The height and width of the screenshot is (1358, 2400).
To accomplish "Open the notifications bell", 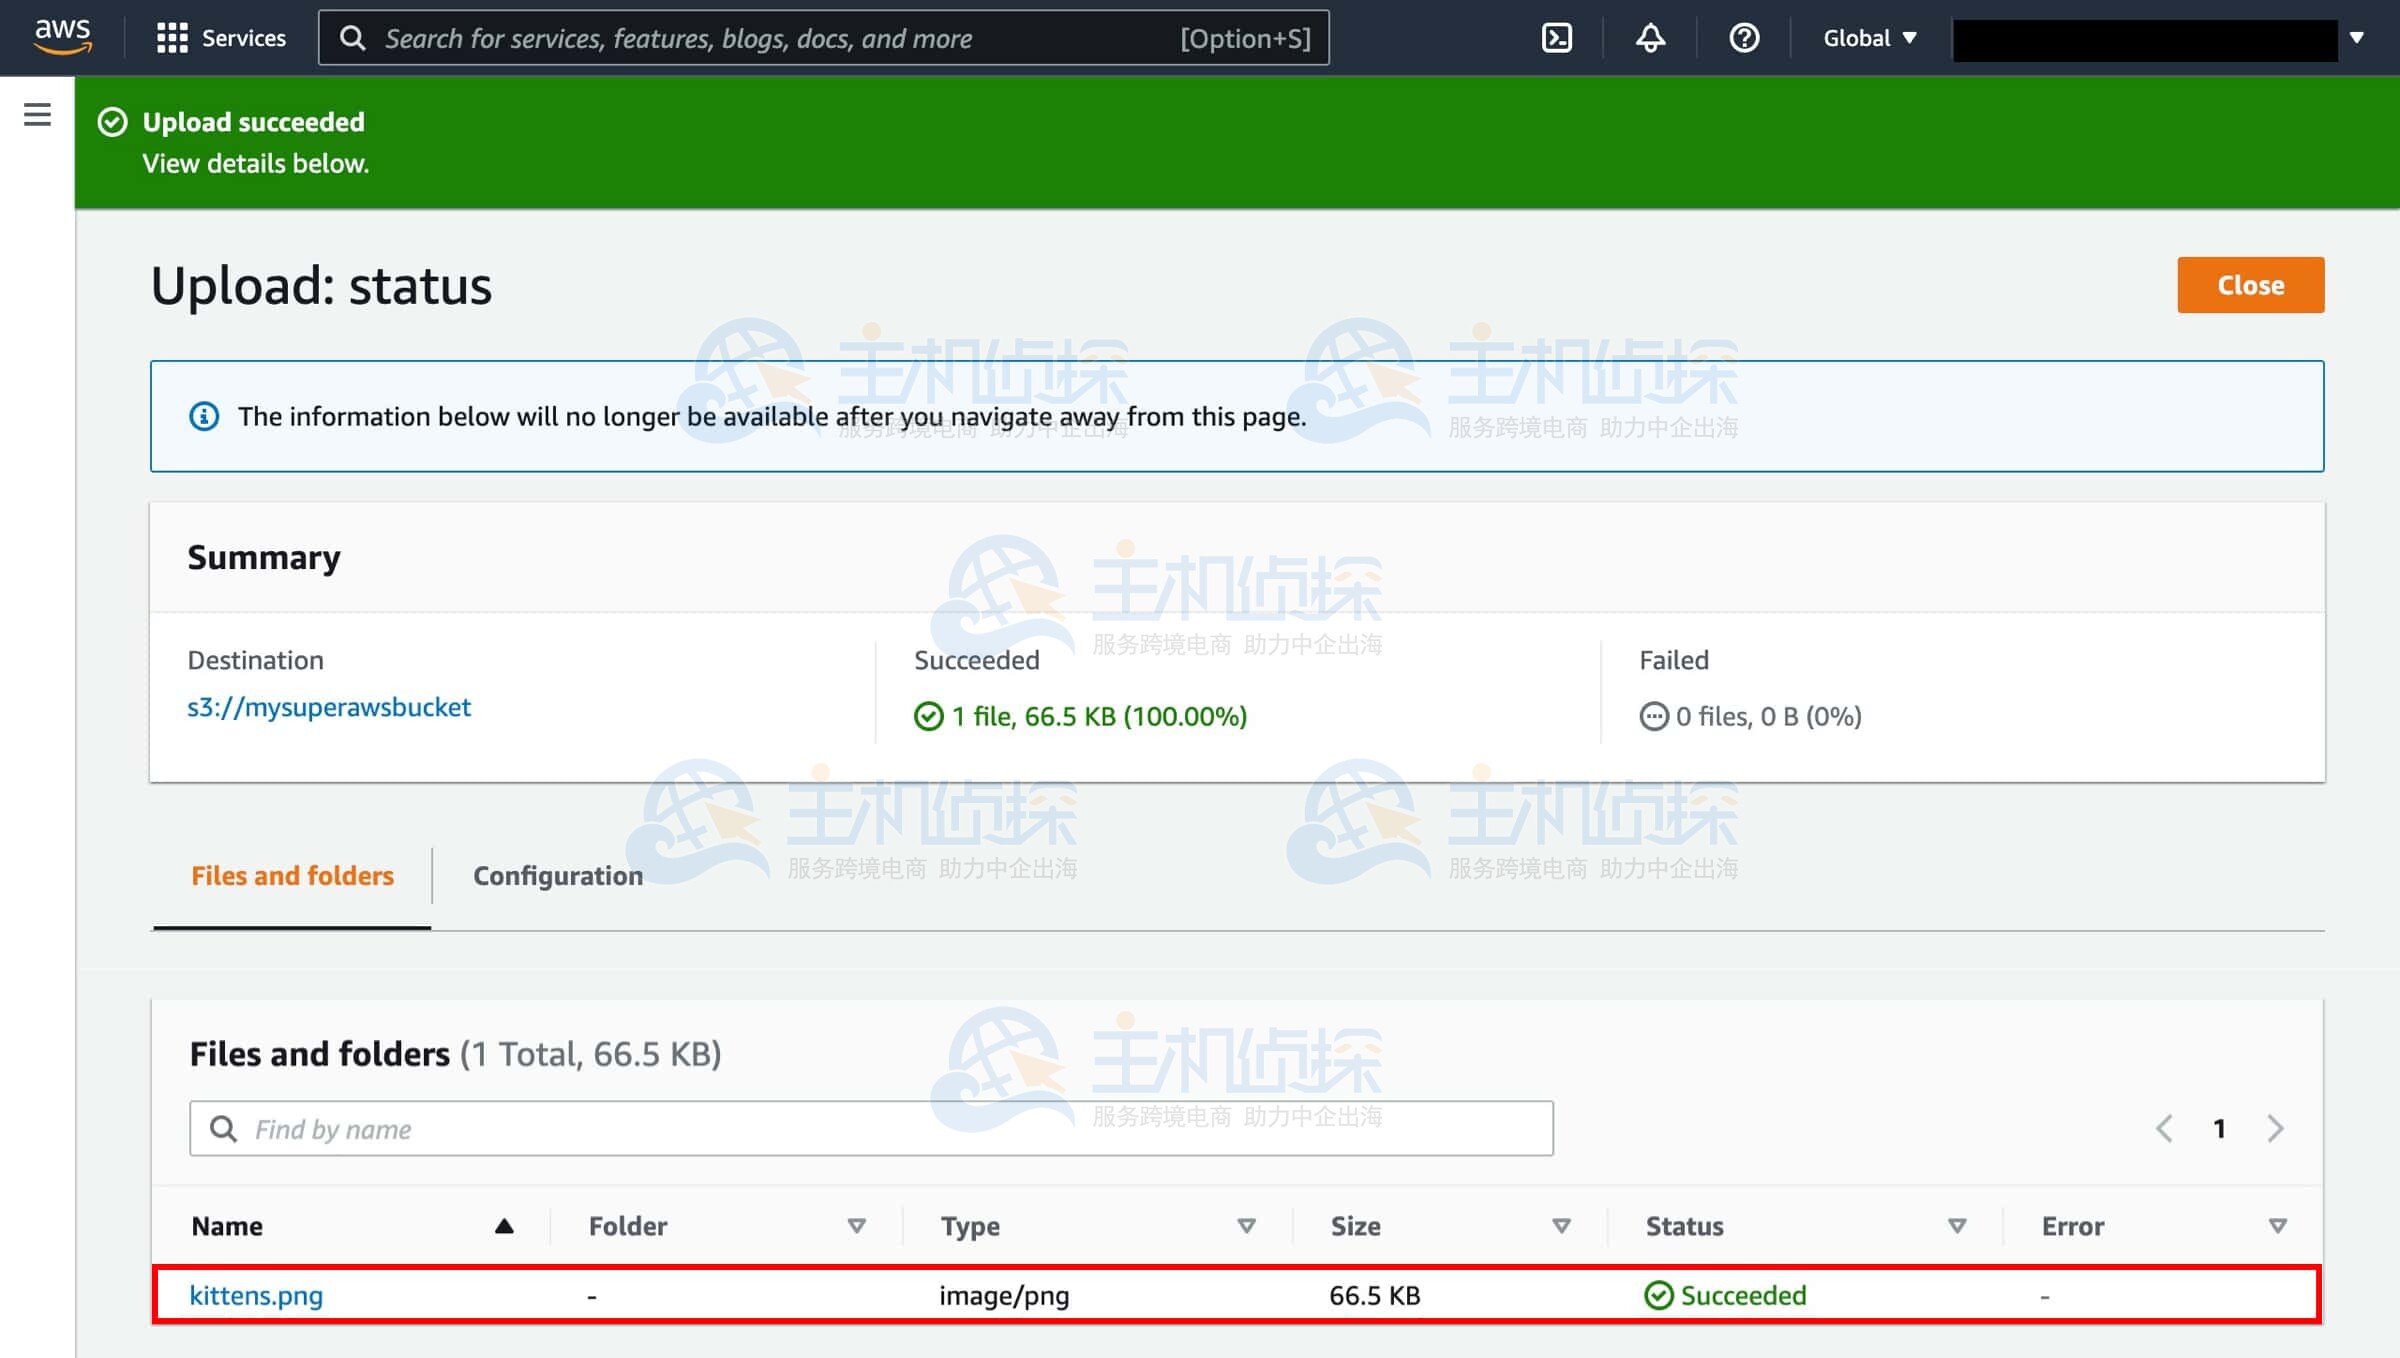I will click(1650, 38).
